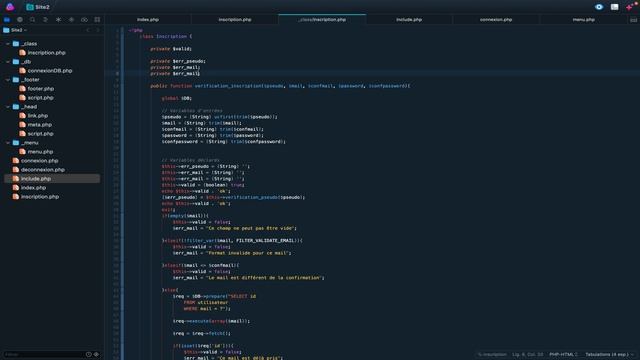Click the Site2 project icon in title bar
The height and width of the screenshot is (360, 640).
tap(30, 7)
